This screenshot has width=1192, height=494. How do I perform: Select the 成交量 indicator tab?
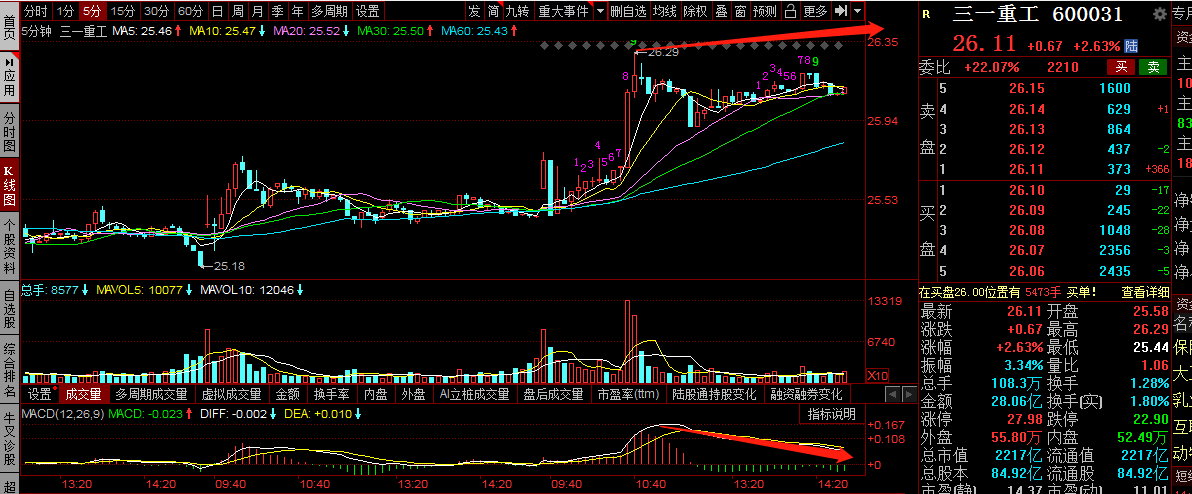[x=84, y=394]
